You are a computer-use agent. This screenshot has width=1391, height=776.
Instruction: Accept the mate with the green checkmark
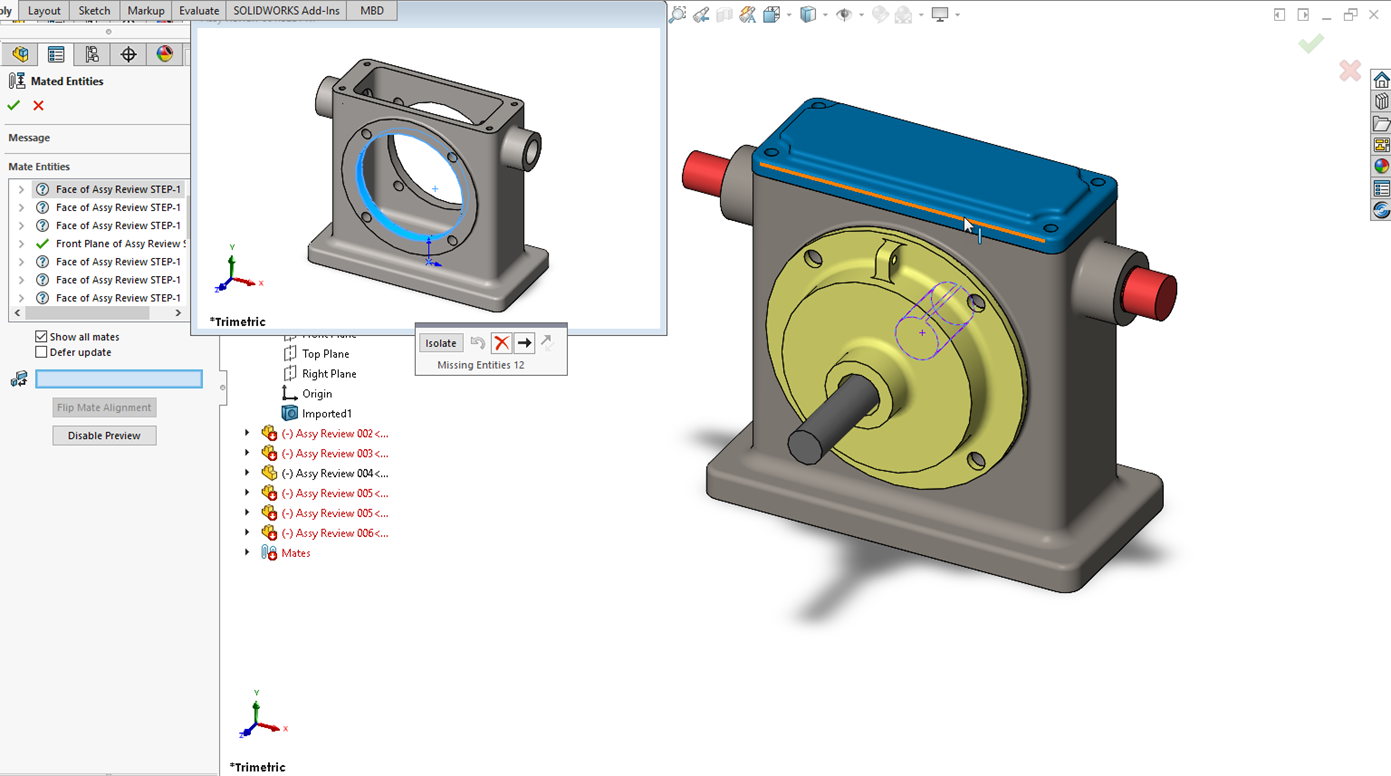[14, 105]
